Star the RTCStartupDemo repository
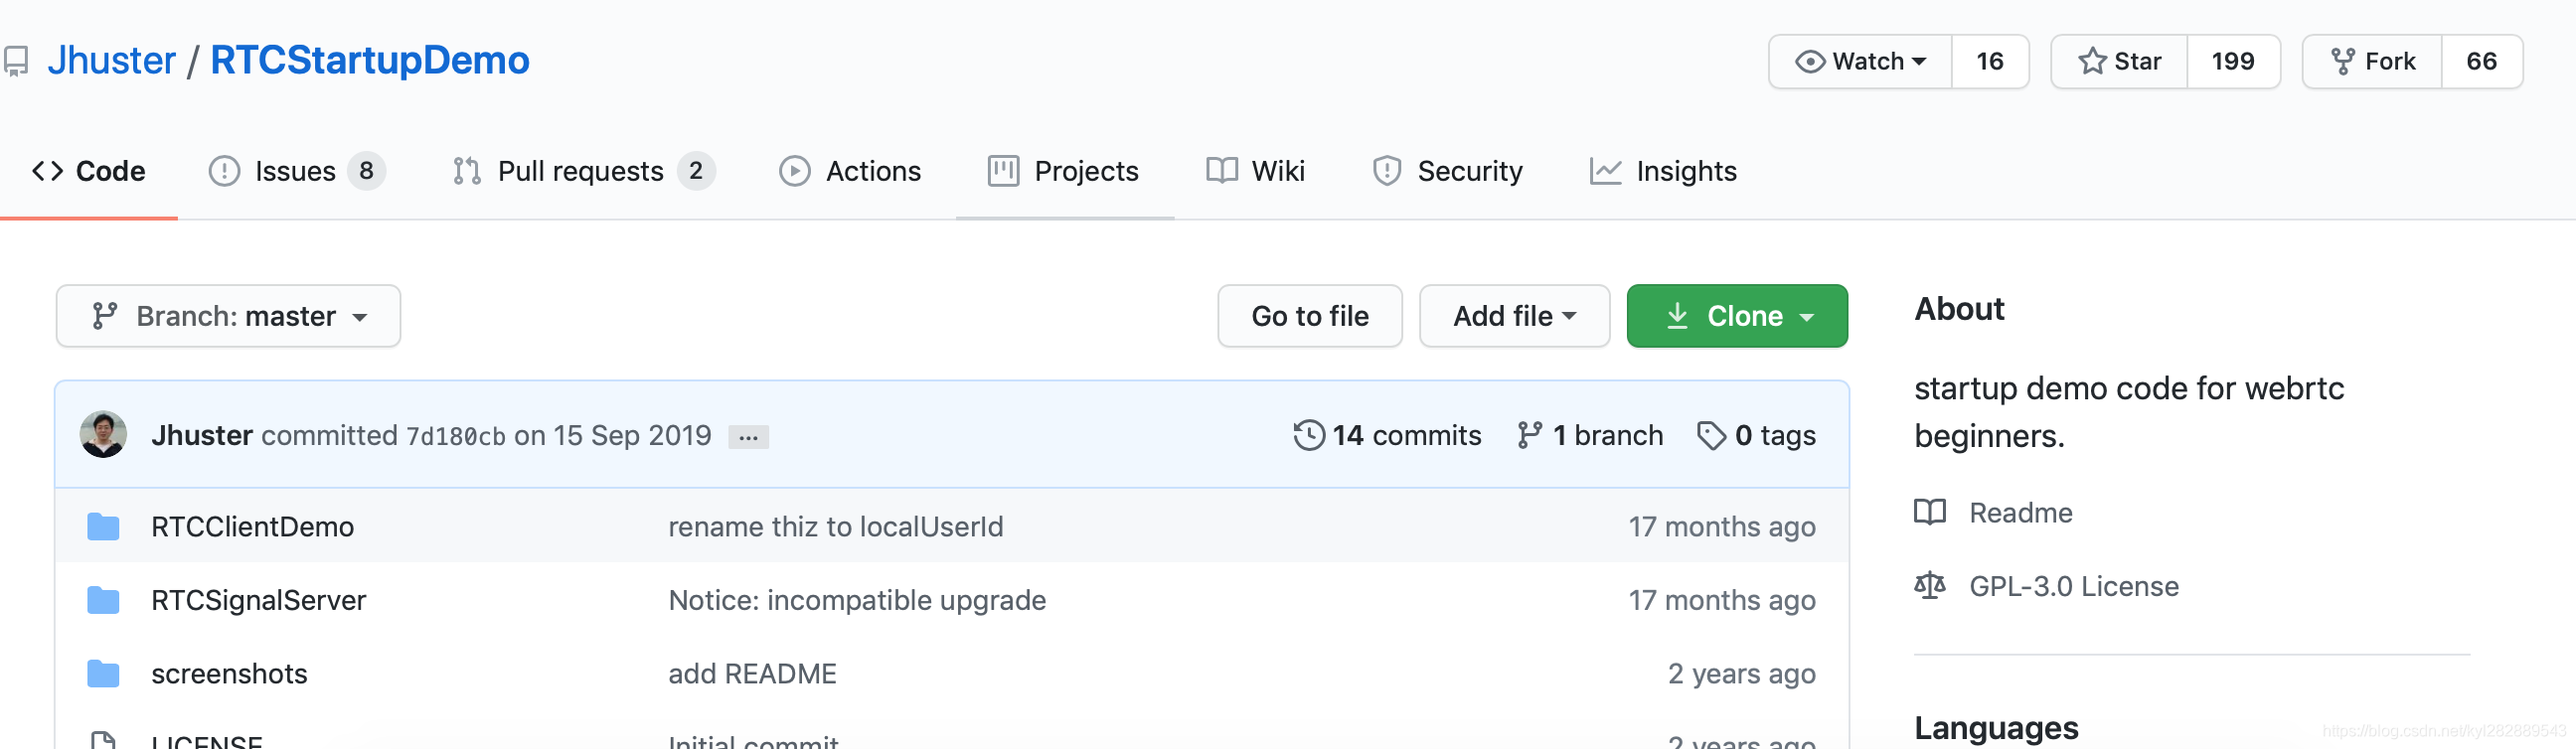 pos(2119,62)
